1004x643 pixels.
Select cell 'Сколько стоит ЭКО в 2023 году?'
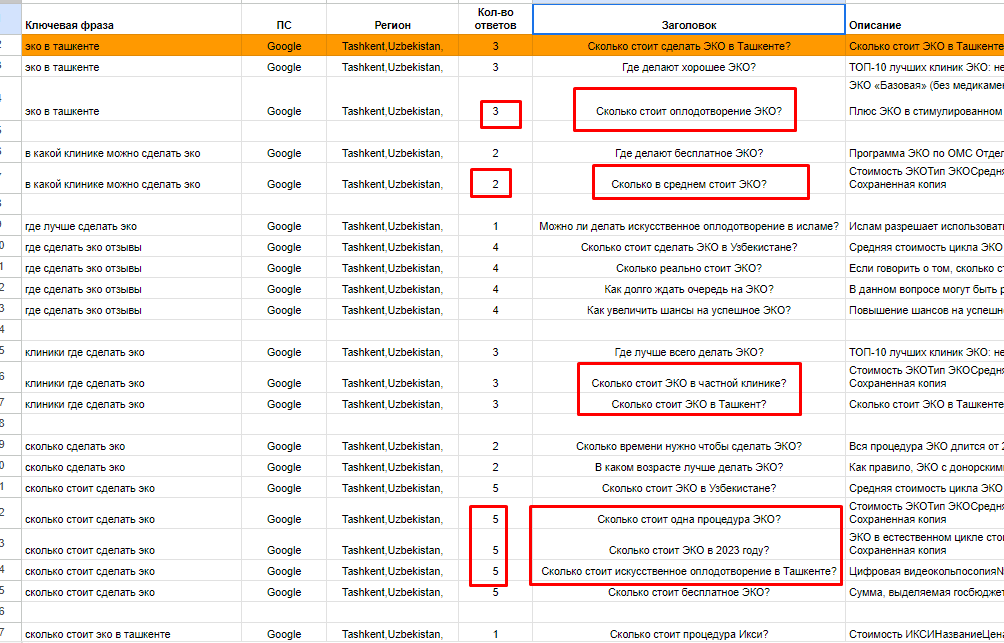pyautogui.click(x=689, y=544)
